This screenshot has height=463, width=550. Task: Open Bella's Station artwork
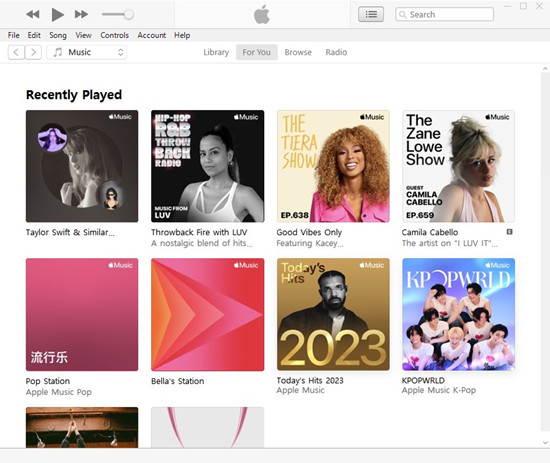click(208, 315)
